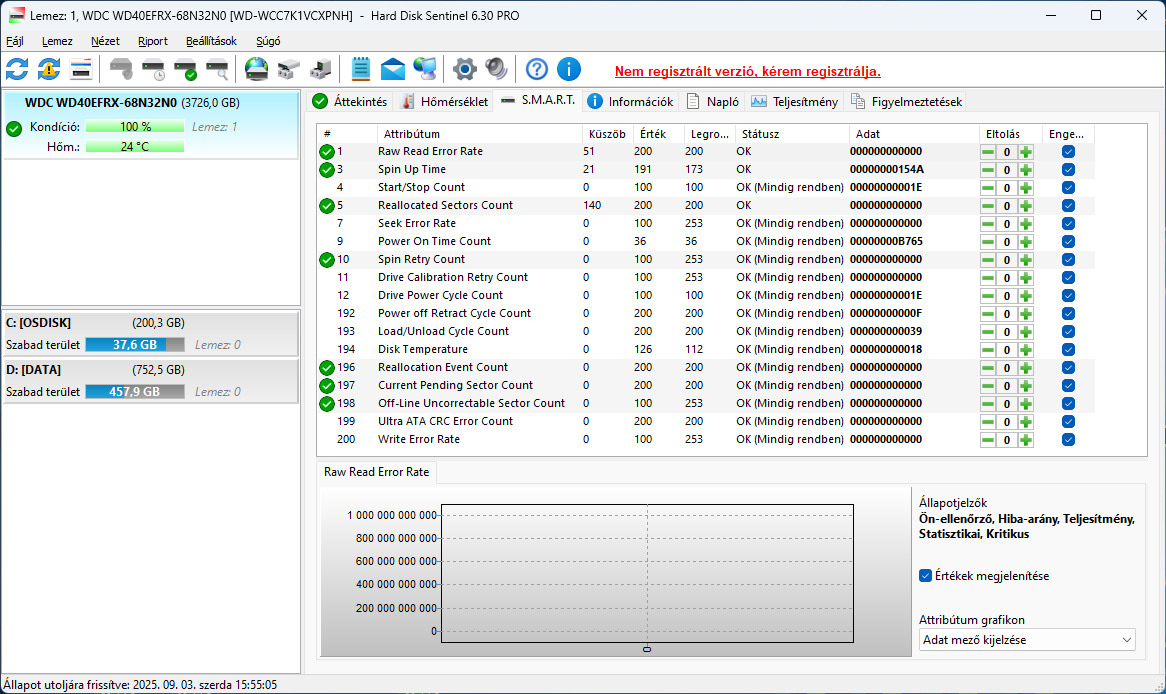This screenshot has width=1166, height=694.
Task: Sort by the Attribútum column header
Action: pos(480,134)
